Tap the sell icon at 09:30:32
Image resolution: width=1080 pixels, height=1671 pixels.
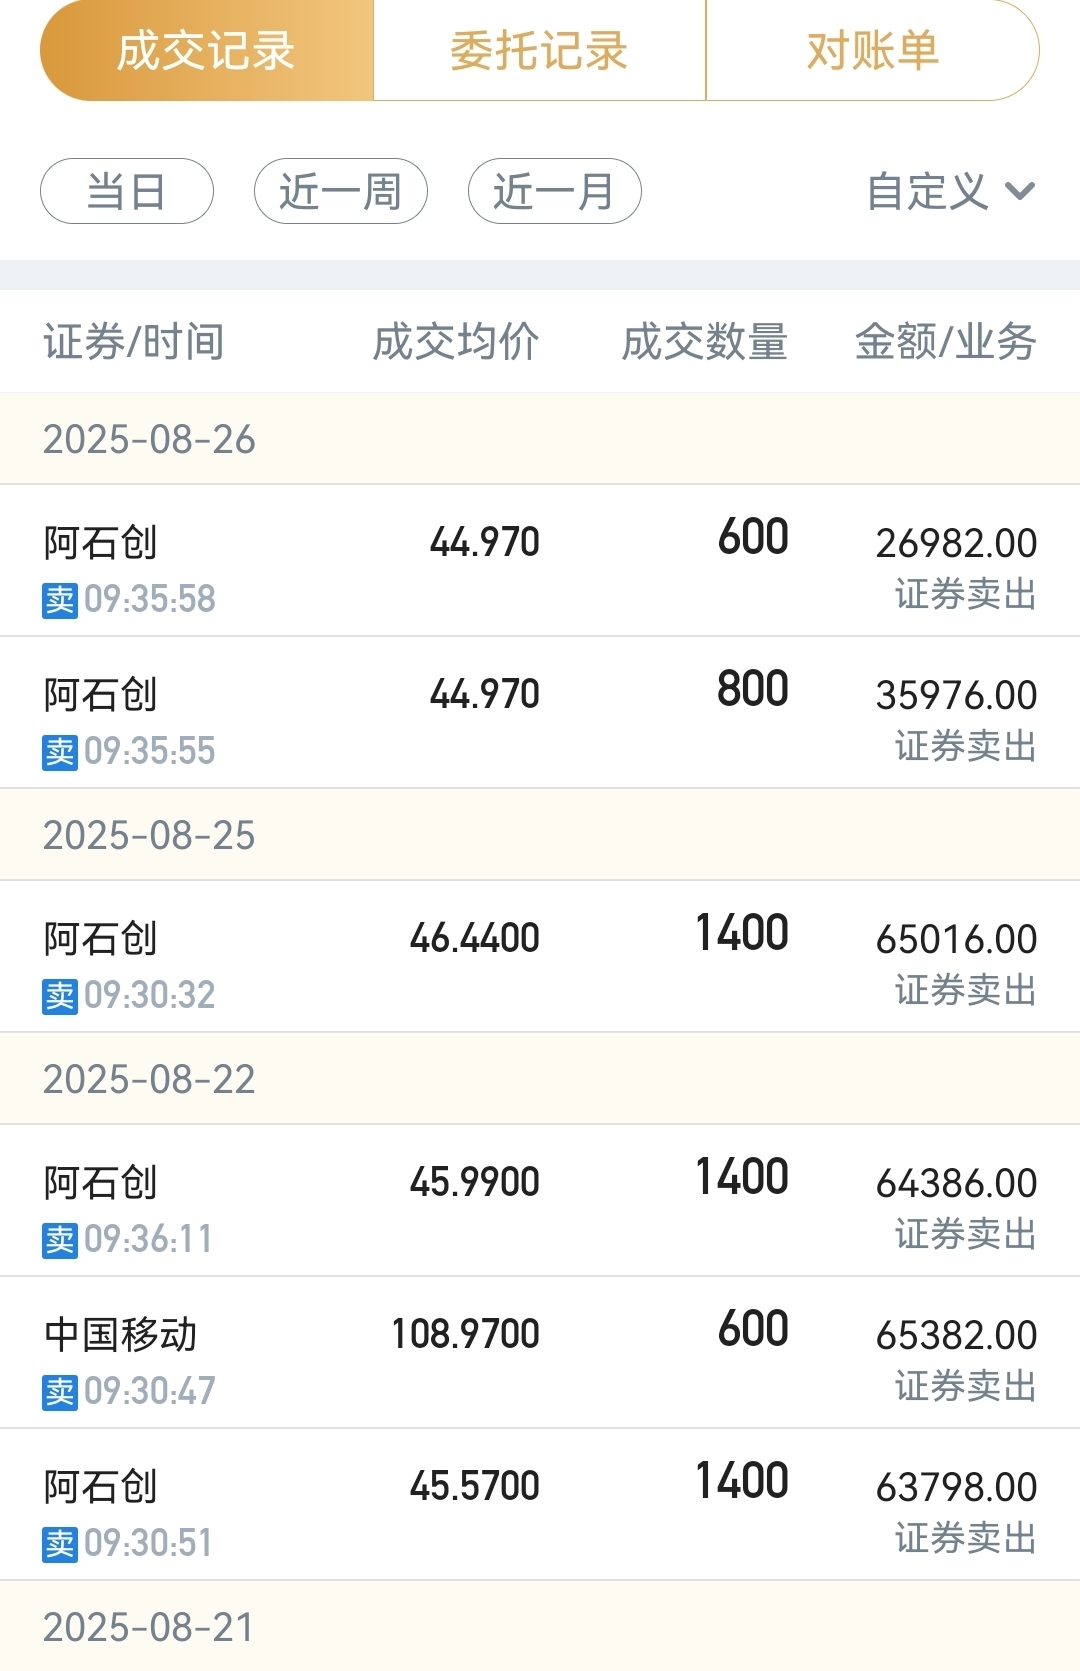coord(60,996)
